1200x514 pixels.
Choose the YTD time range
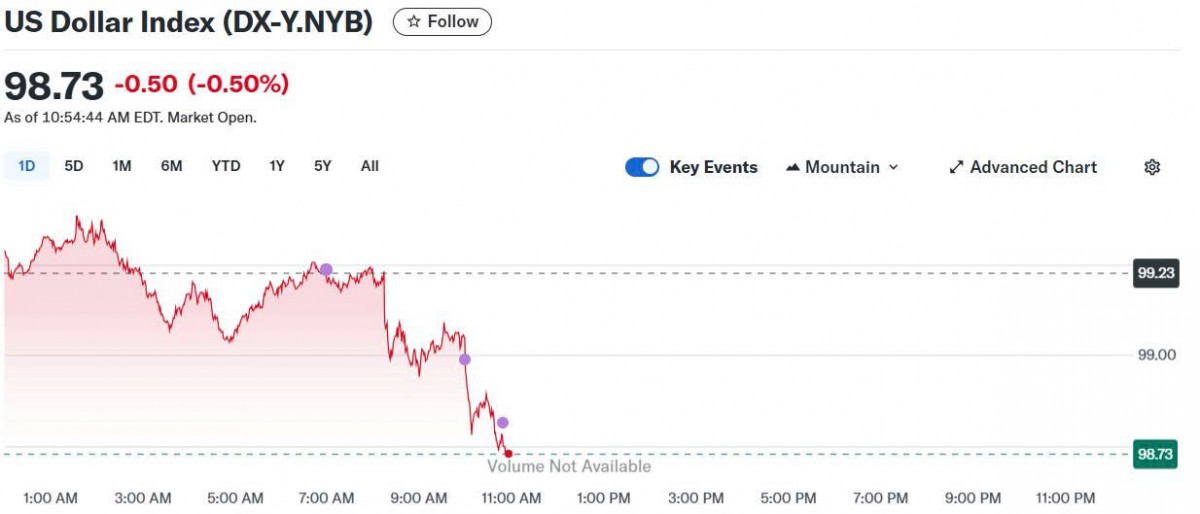[x=226, y=166]
